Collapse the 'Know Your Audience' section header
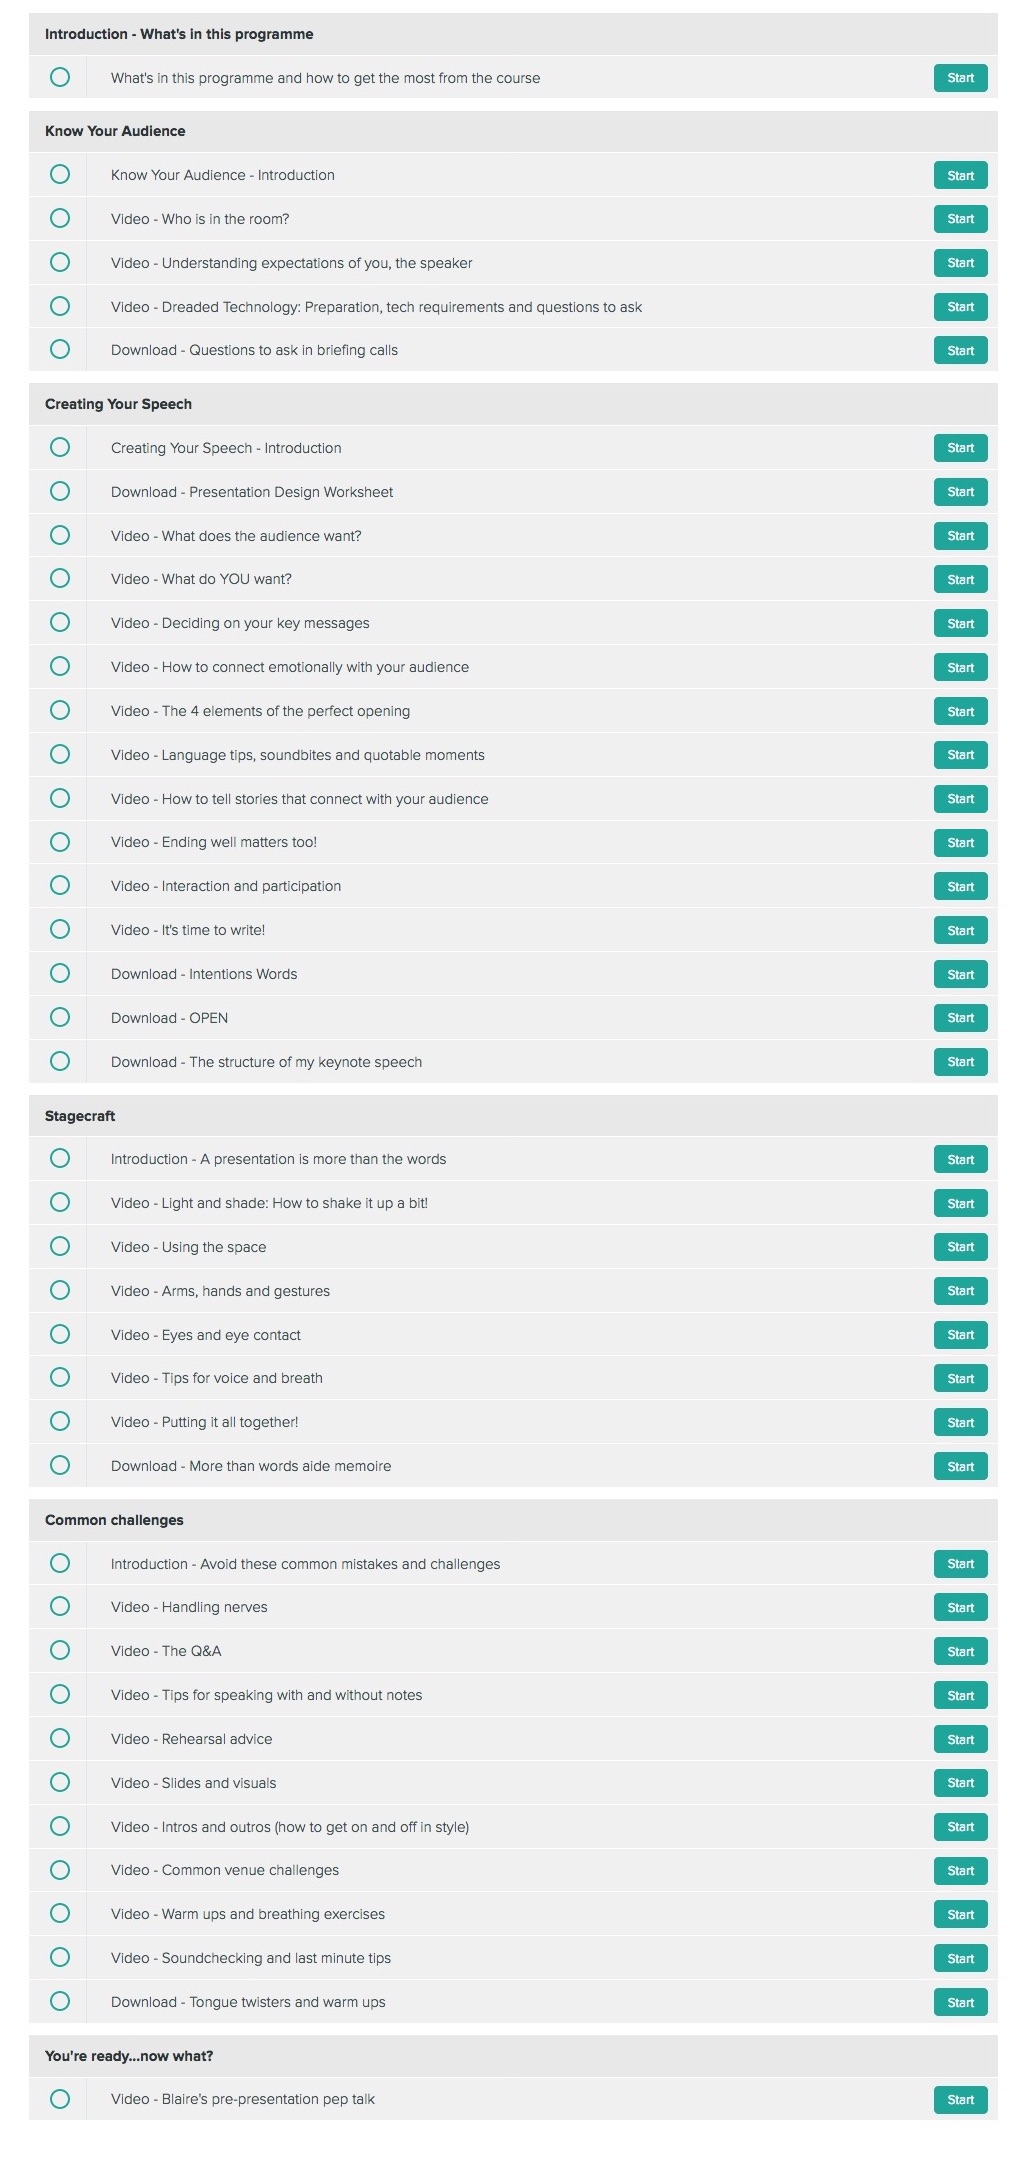Image resolution: width=1028 pixels, height=2175 pixels. (513, 131)
